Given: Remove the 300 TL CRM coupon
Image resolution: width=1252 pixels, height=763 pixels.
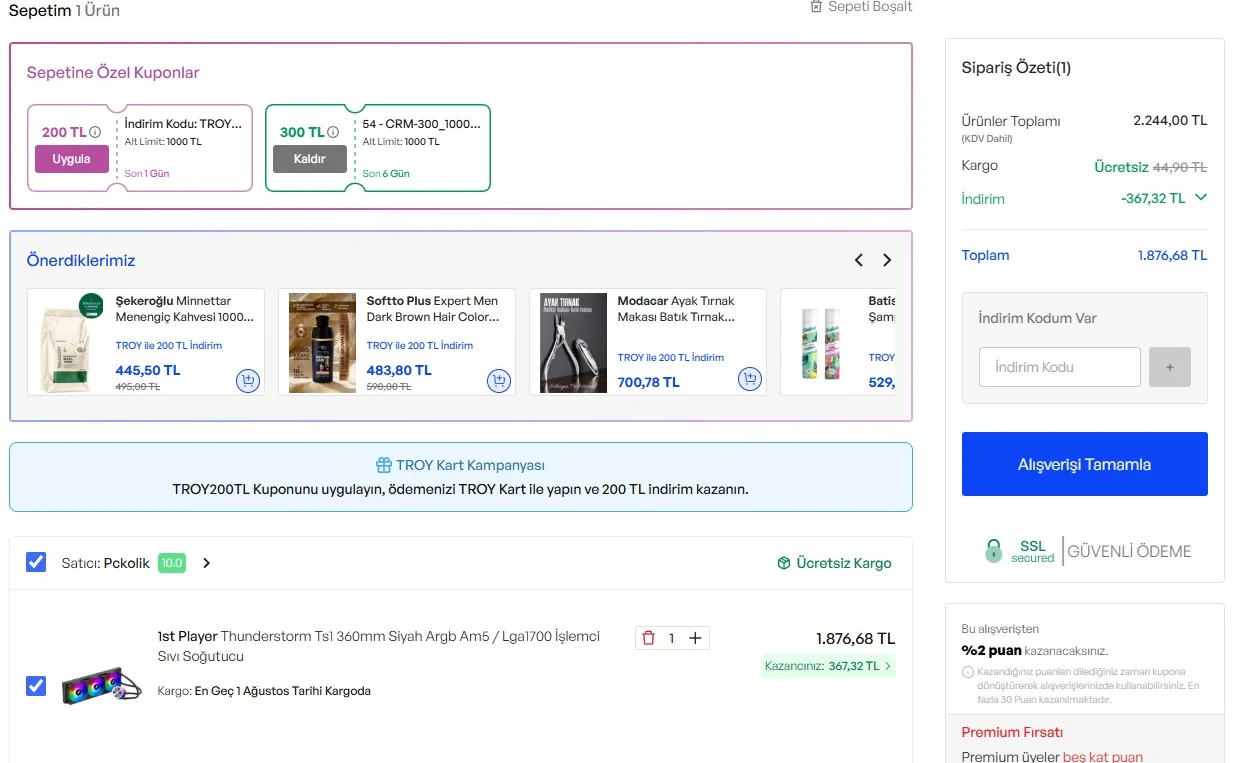Looking at the screenshot, I should (x=310, y=159).
